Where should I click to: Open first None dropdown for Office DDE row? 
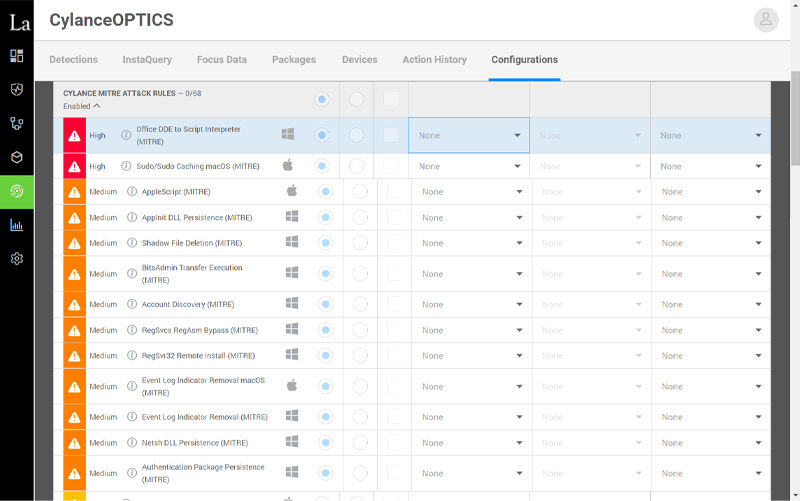pos(469,135)
